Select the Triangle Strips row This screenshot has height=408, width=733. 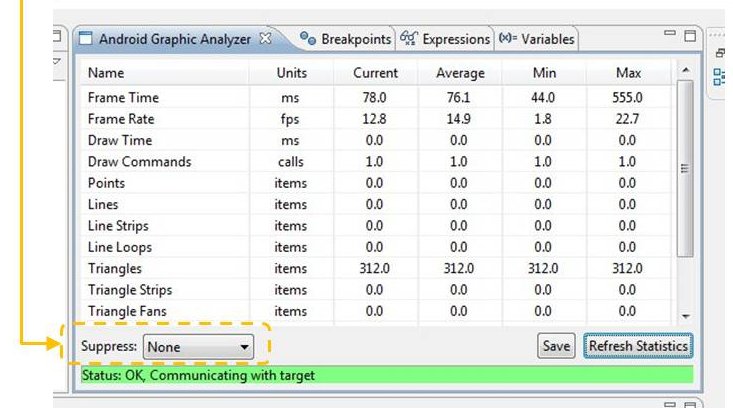pyautogui.click(x=375, y=290)
